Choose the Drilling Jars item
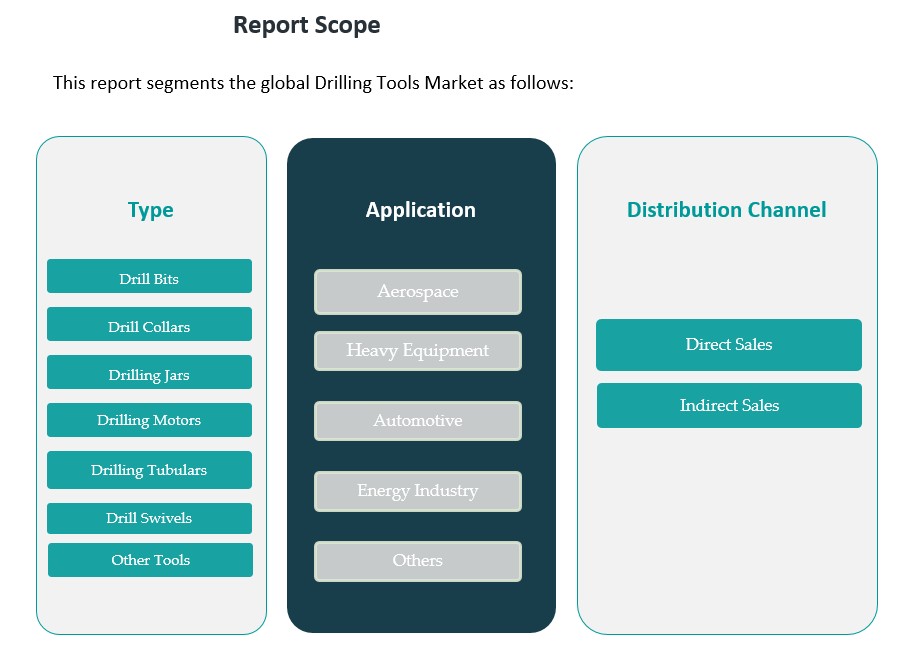904x655 pixels. point(149,373)
